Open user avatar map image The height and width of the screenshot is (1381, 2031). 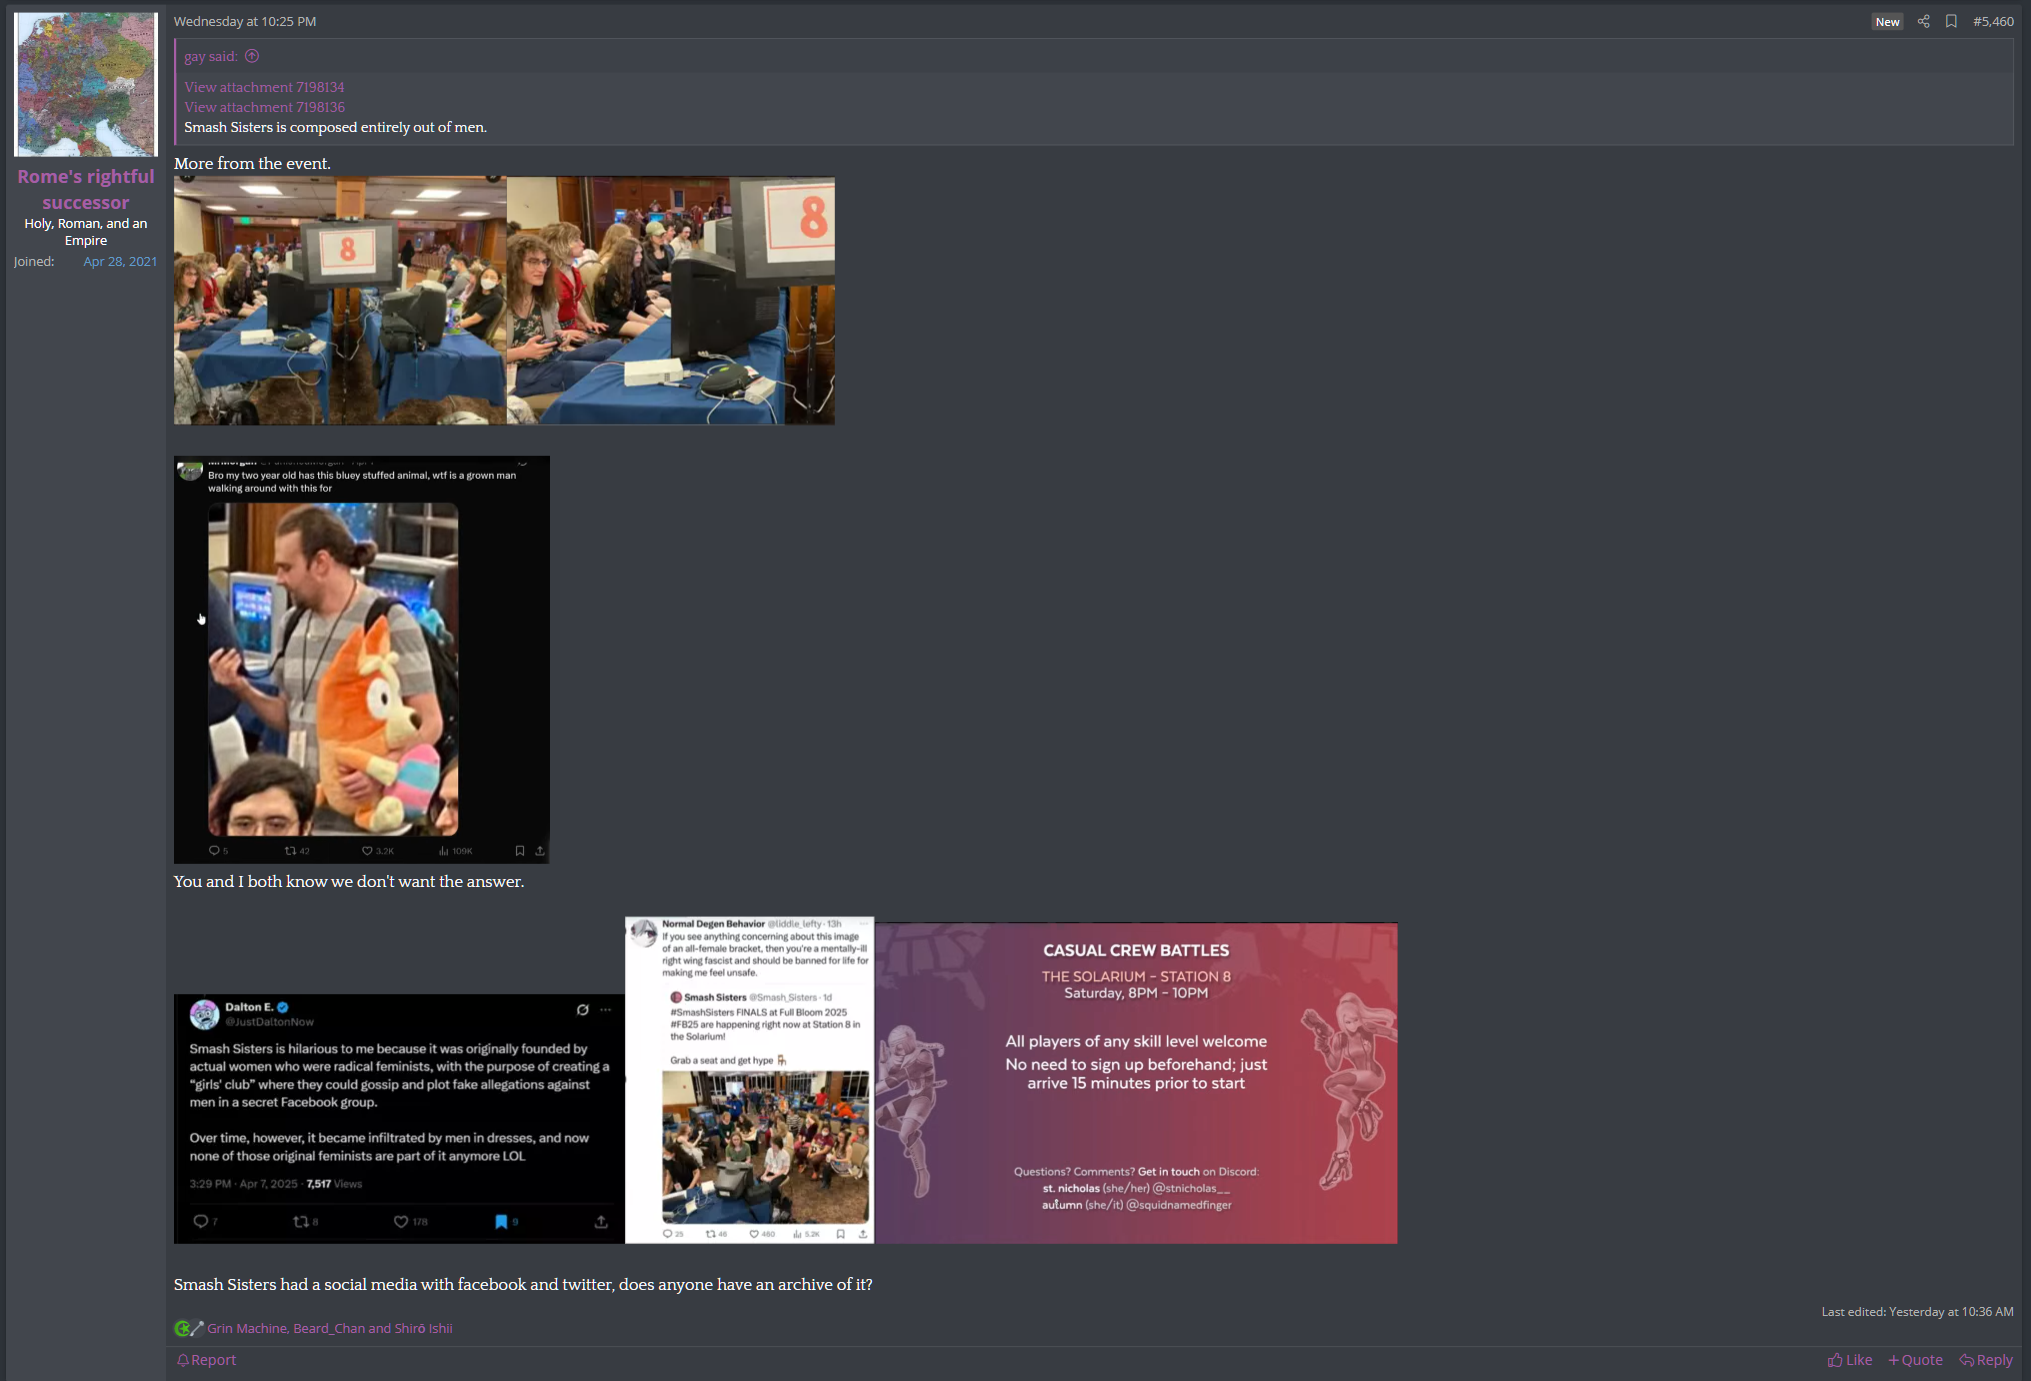click(86, 84)
